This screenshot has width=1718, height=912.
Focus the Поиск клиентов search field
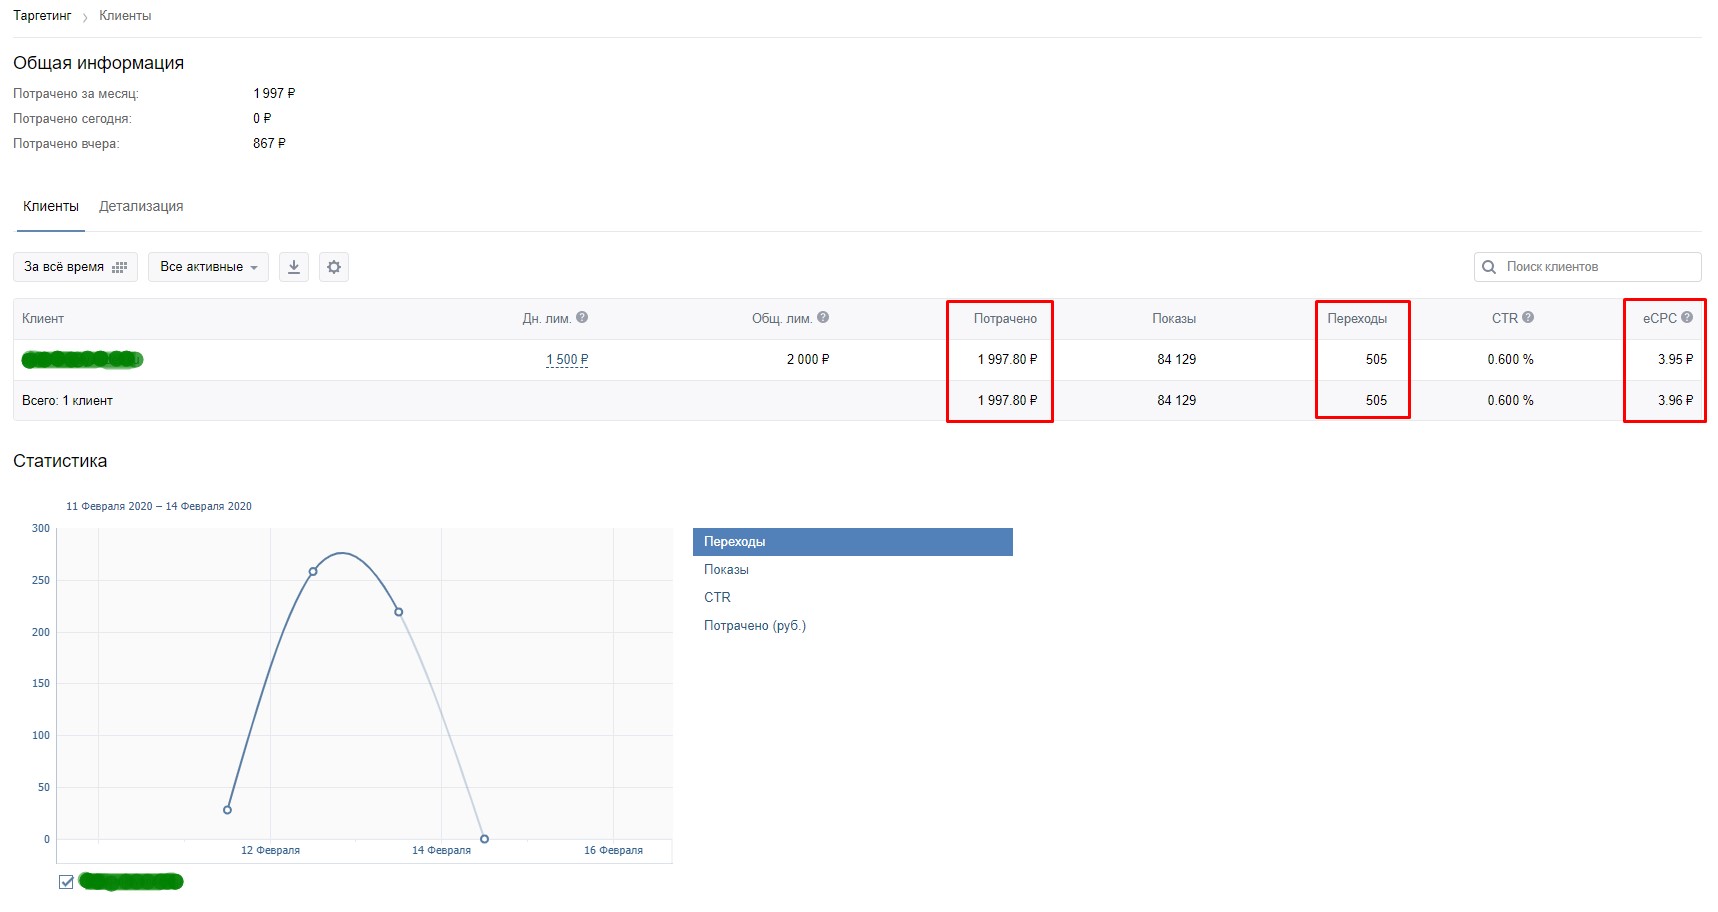[x=1588, y=267]
